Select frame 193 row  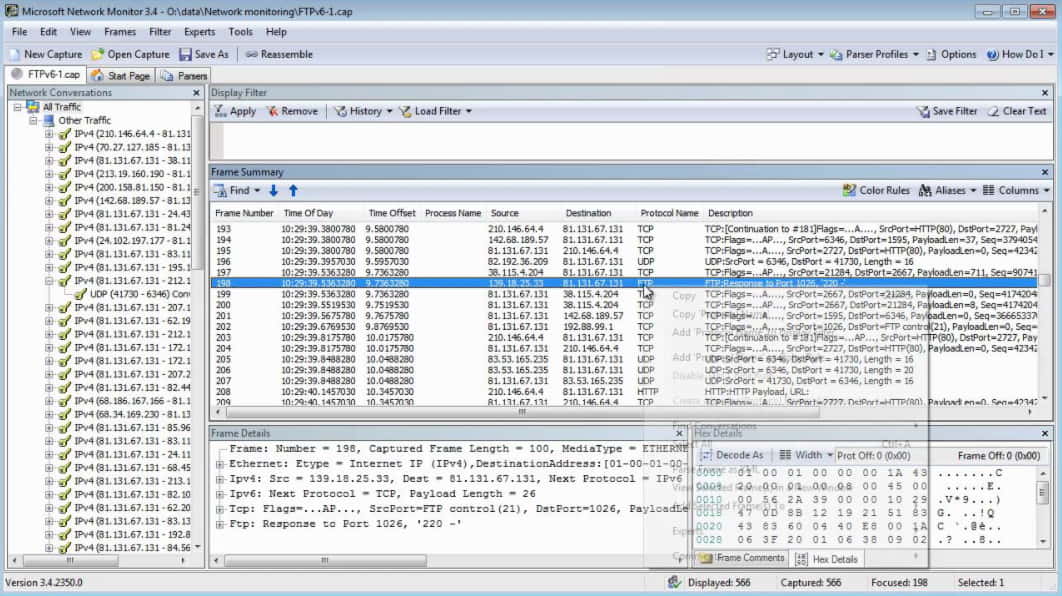coord(624,229)
